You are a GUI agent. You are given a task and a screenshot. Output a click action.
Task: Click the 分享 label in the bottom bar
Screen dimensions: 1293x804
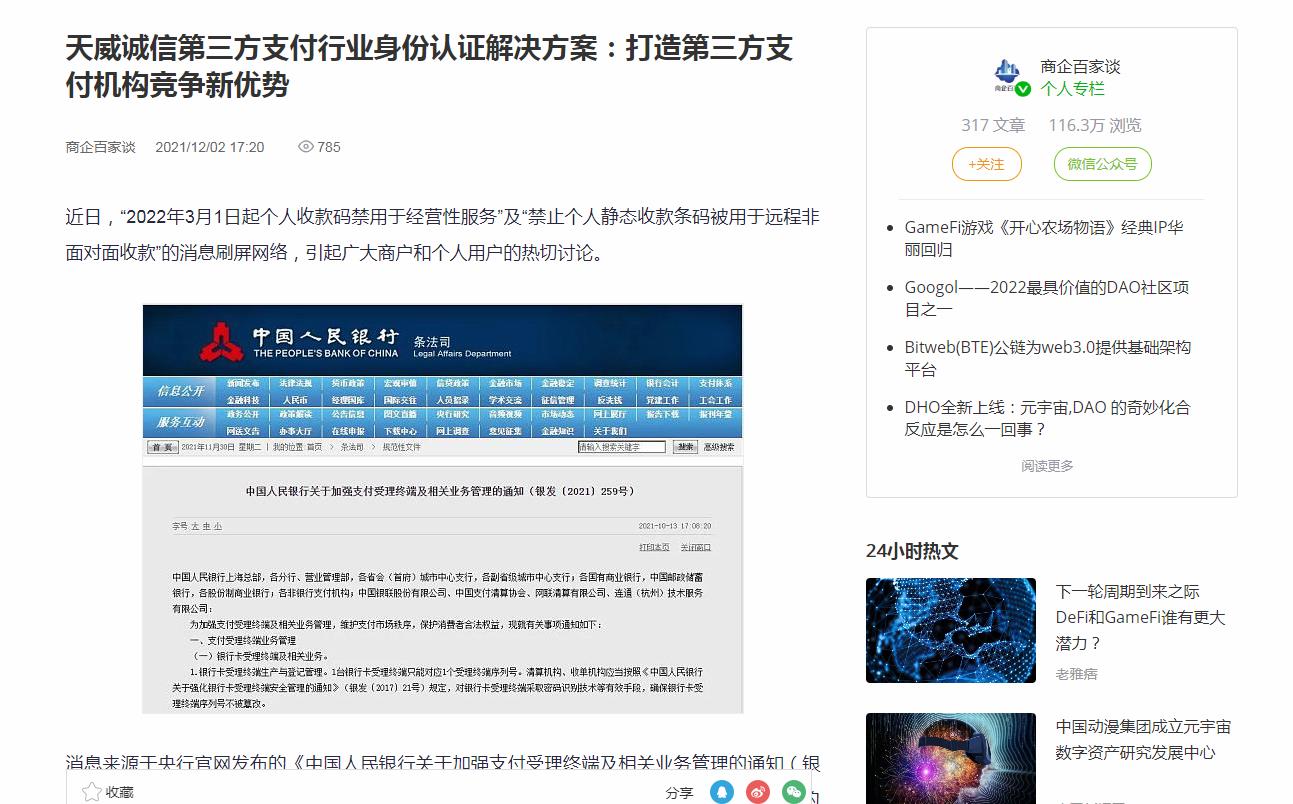679,792
